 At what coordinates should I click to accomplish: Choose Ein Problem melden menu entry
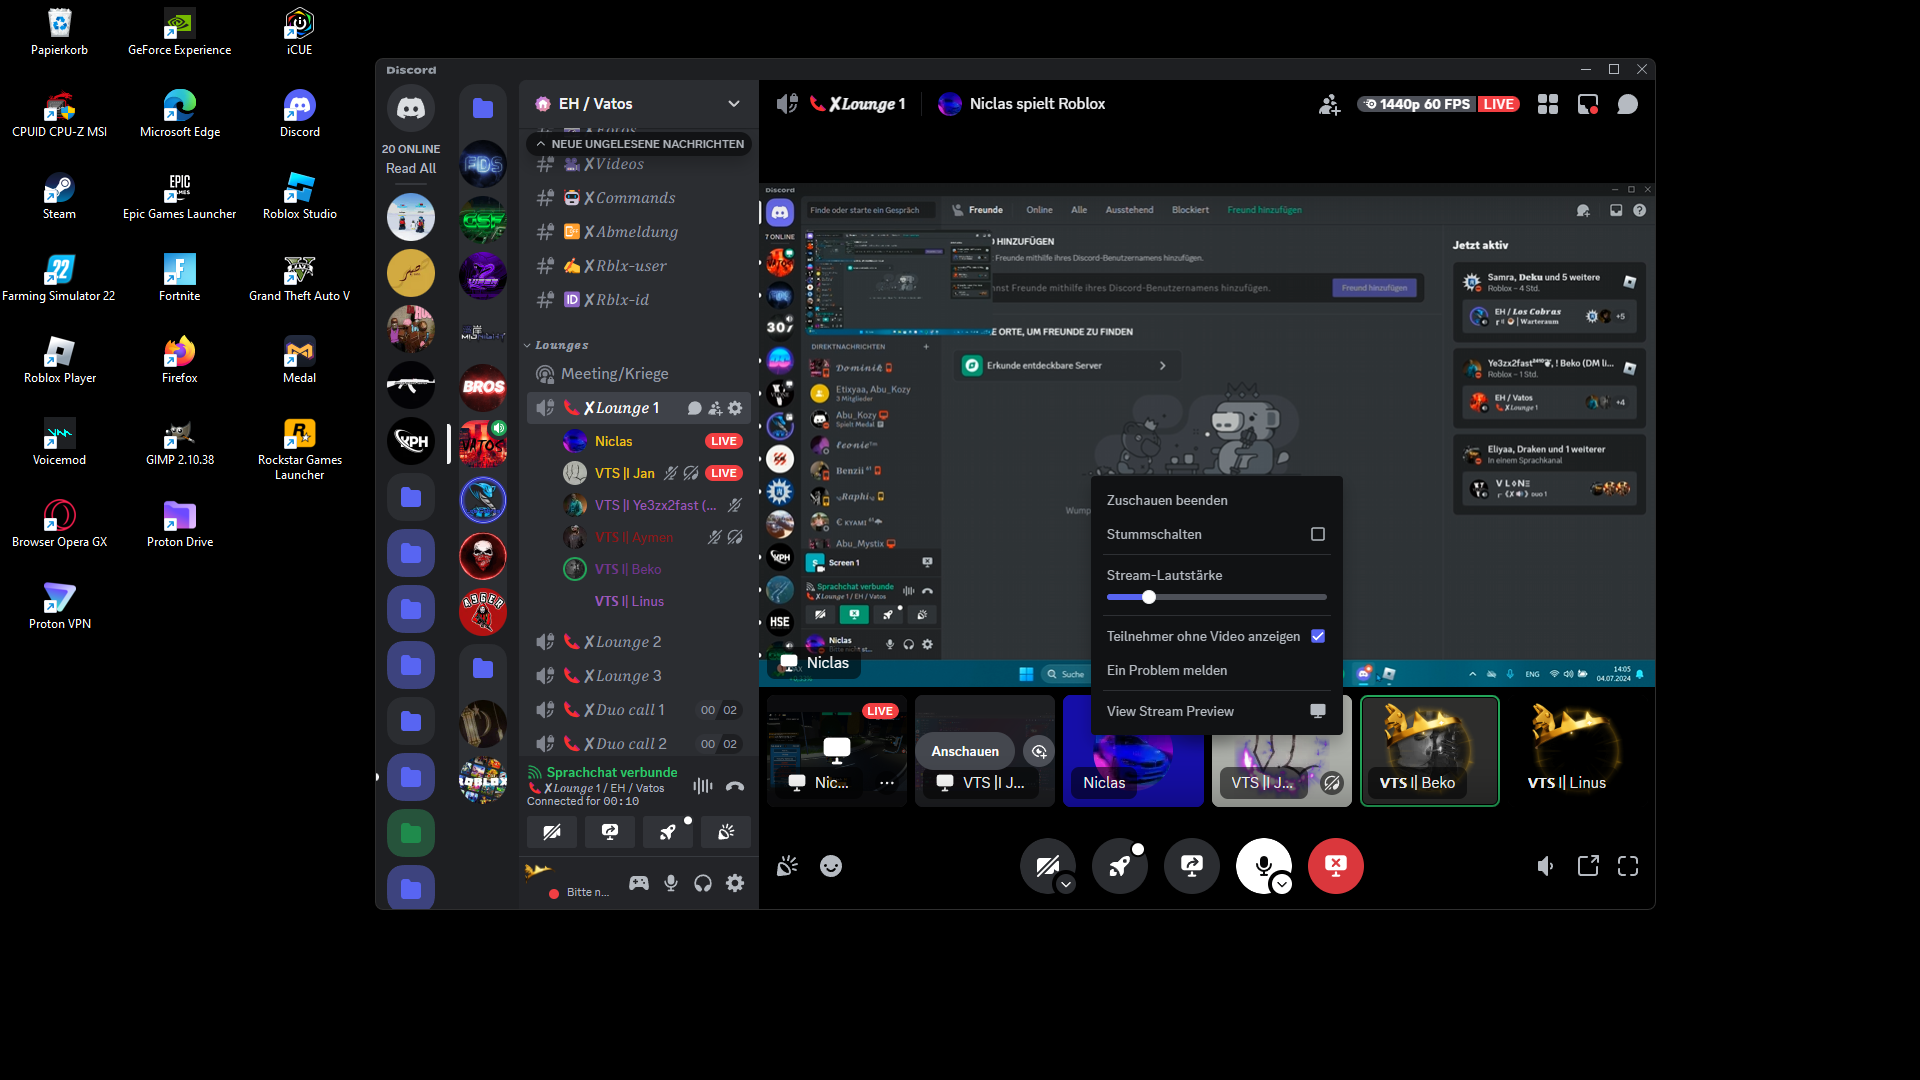pos(1167,670)
